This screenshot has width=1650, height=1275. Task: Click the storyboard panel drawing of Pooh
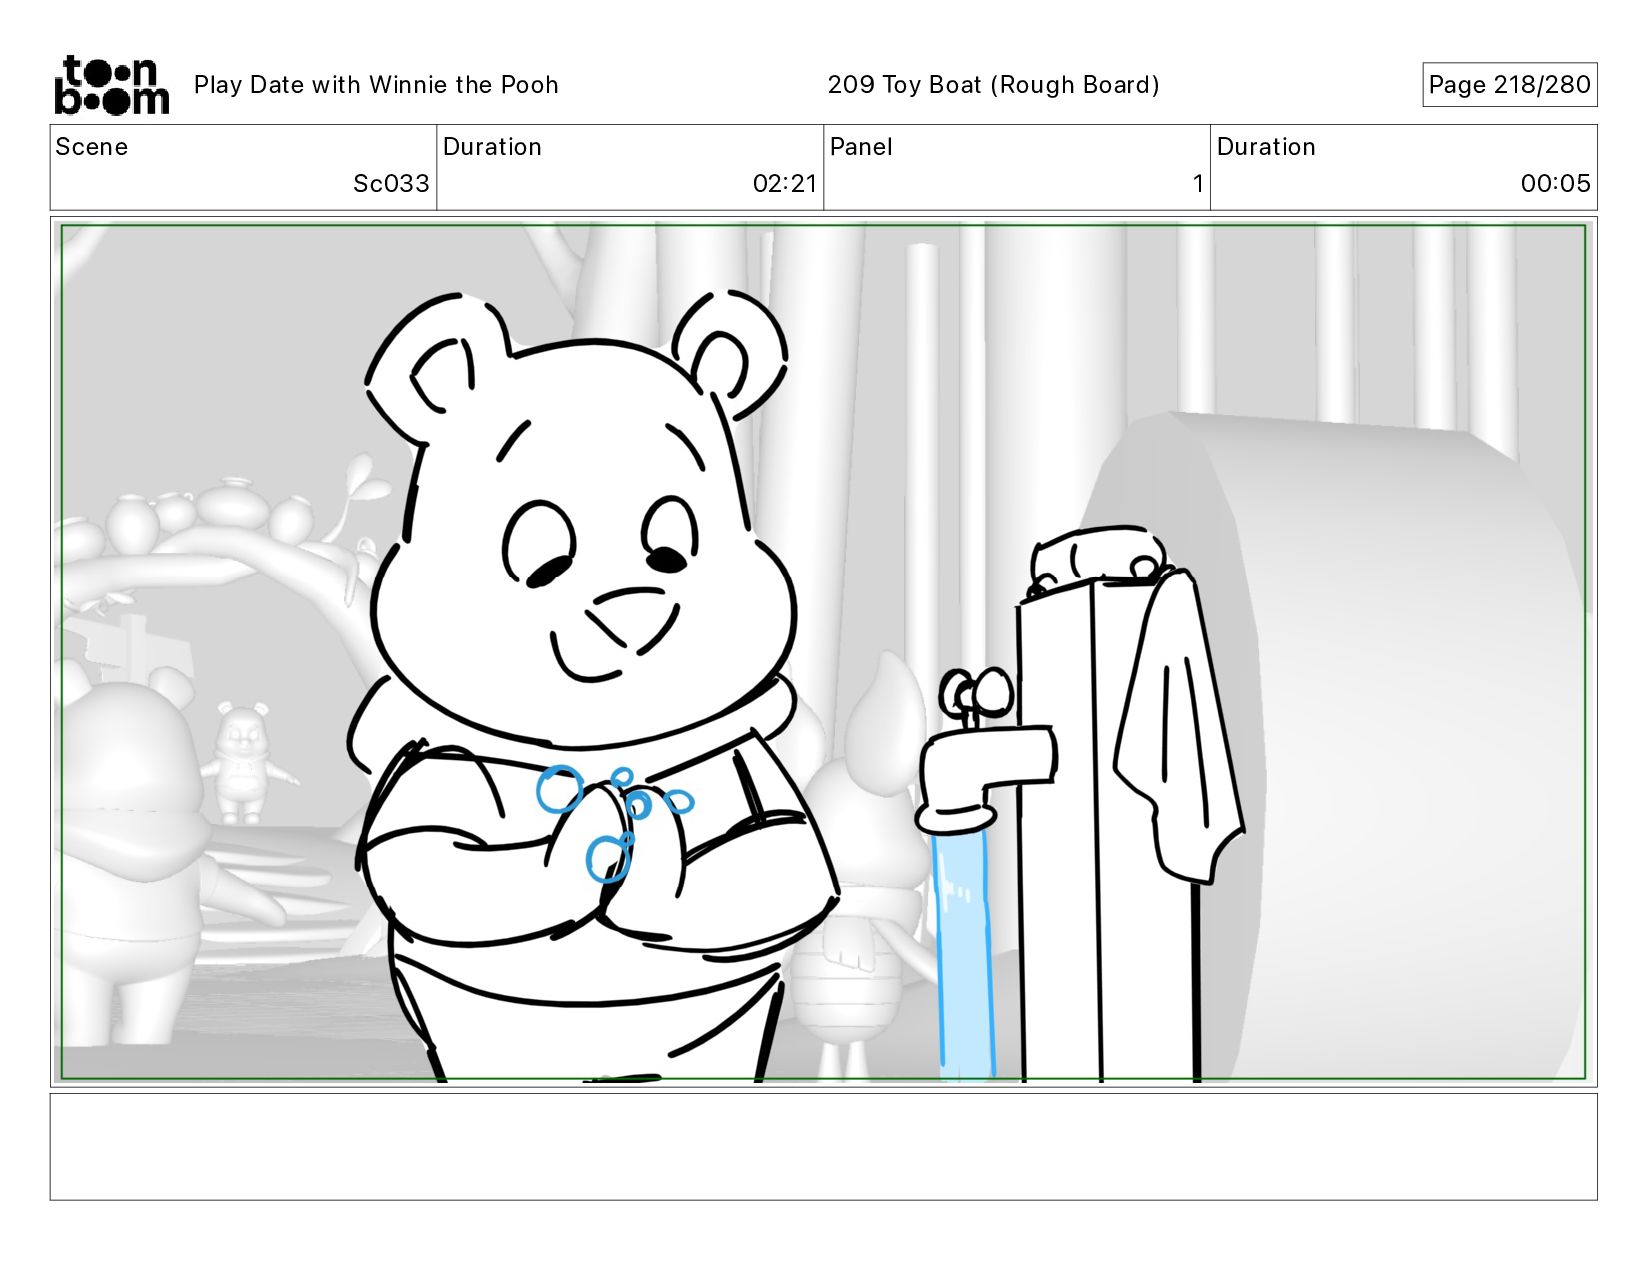[823, 652]
